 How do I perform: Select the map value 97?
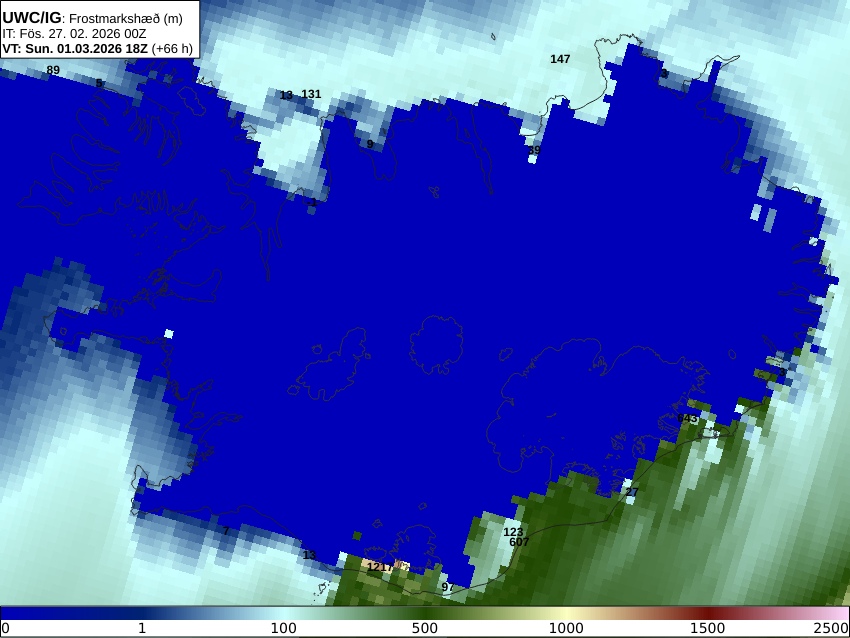point(448,587)
